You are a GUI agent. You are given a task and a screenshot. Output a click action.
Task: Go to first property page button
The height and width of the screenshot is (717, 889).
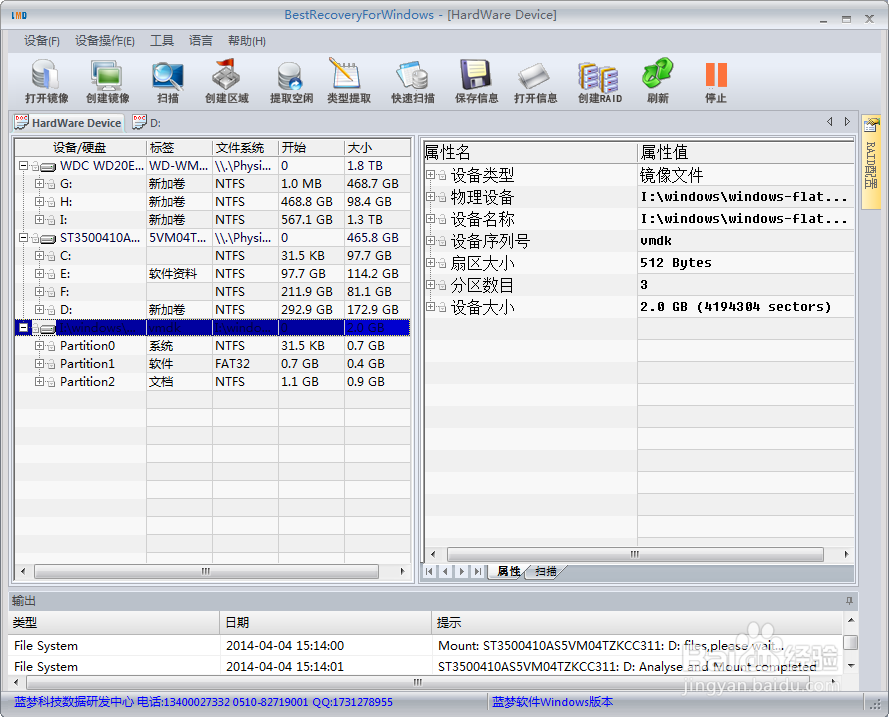[x=429, y=571]
